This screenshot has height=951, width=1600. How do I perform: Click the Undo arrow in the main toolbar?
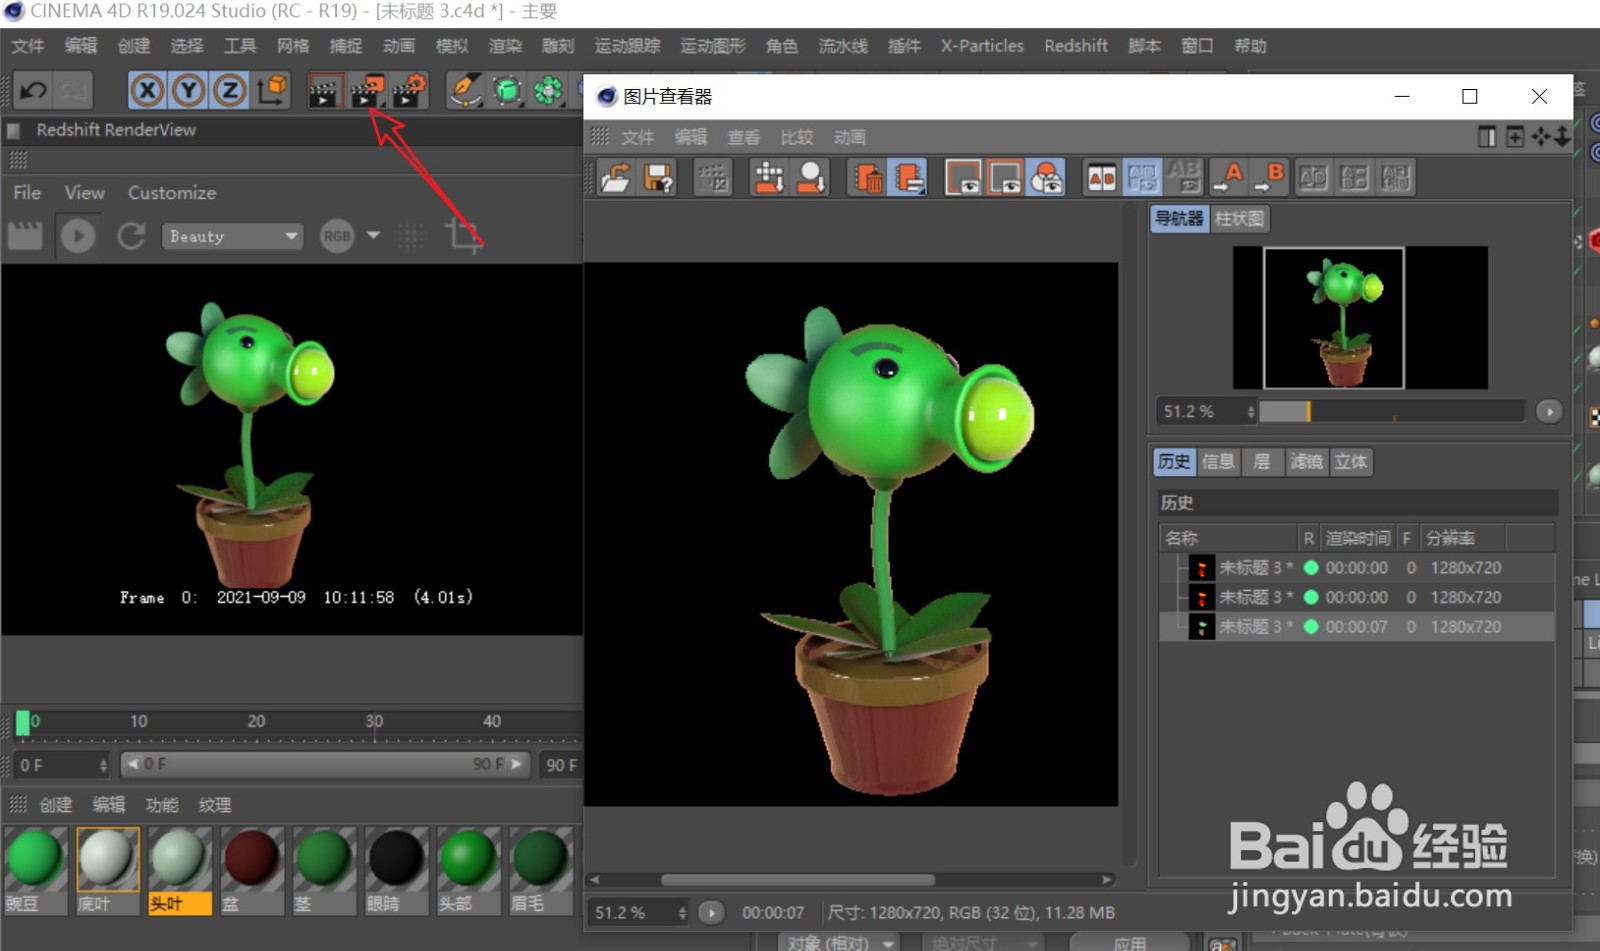pyautogui.click(x=33, y=91)
